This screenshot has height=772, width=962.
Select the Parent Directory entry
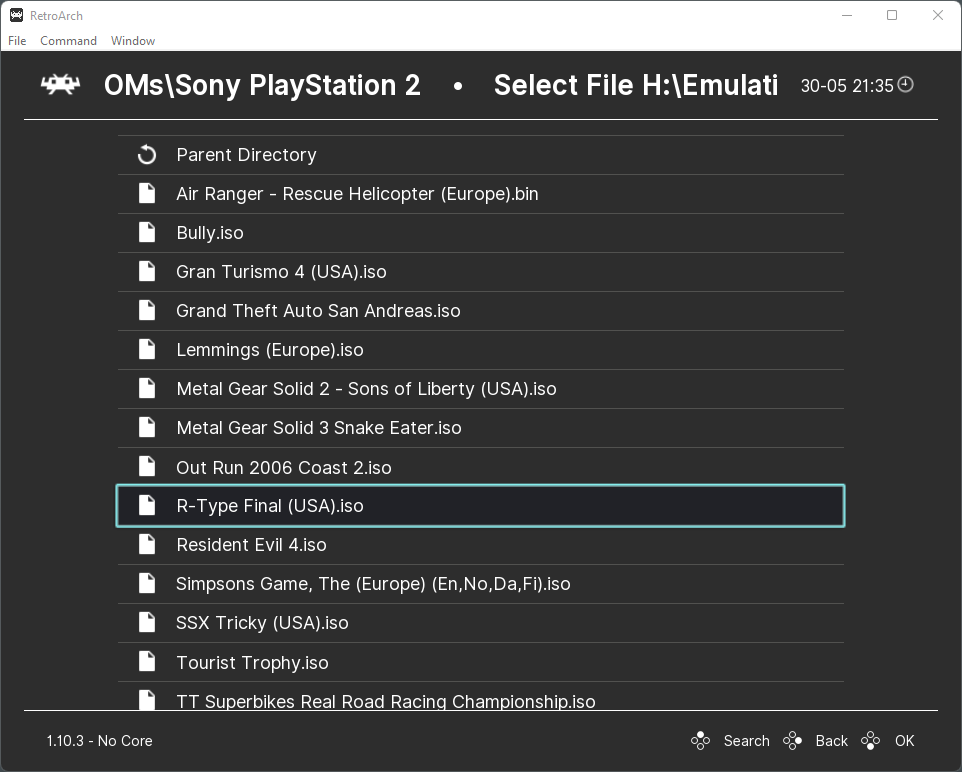(481, 155)
